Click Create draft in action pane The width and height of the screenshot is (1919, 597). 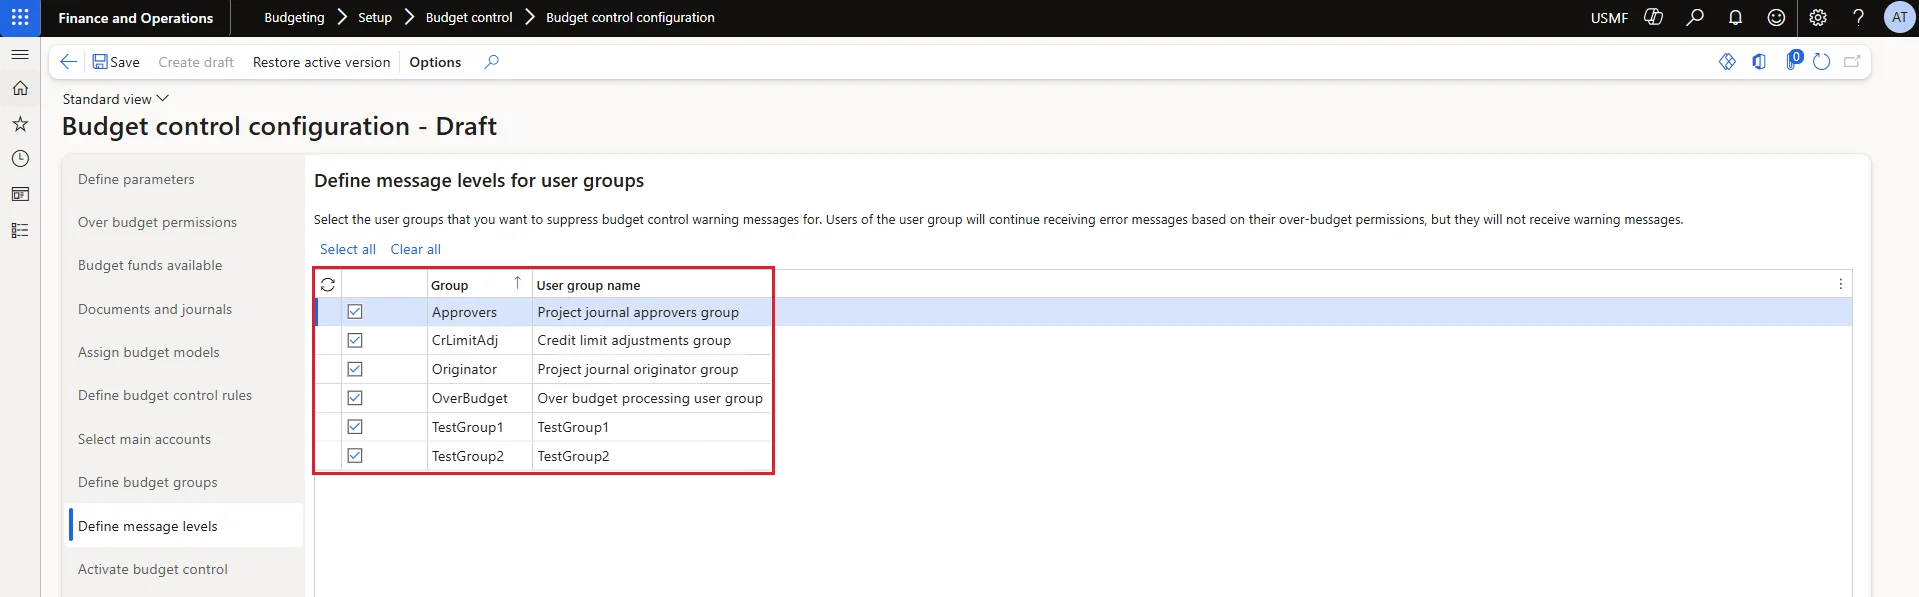[x=196, y=62]
